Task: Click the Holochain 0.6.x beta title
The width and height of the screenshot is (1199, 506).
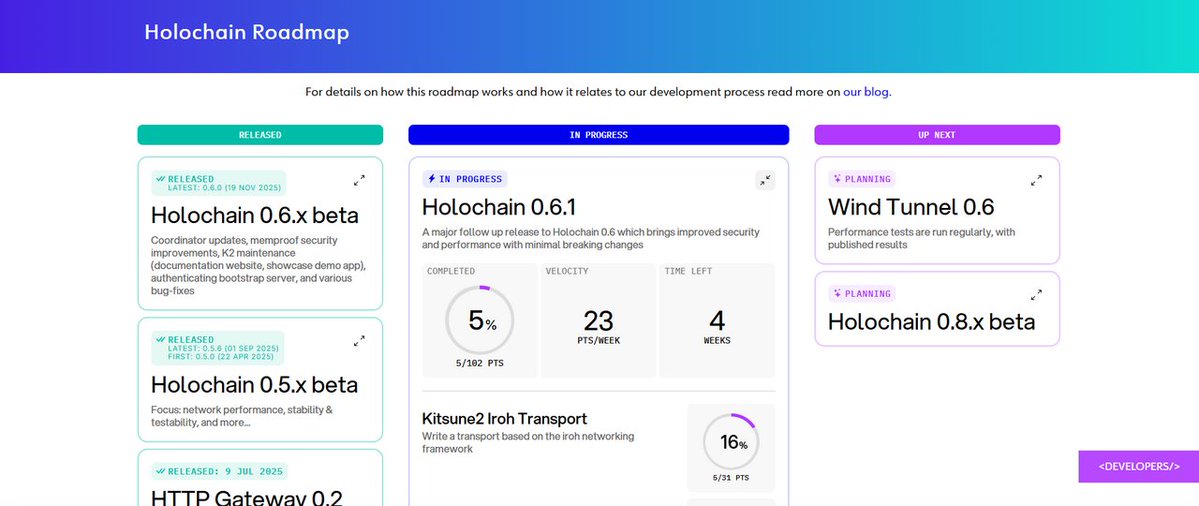Action: click(255, 216)
